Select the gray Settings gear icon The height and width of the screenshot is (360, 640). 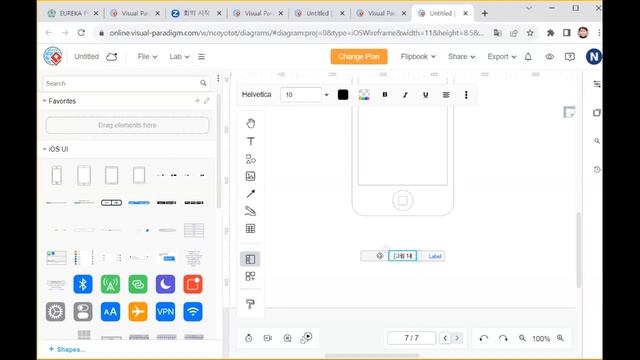pyautogui.click(x=56, y=312)
